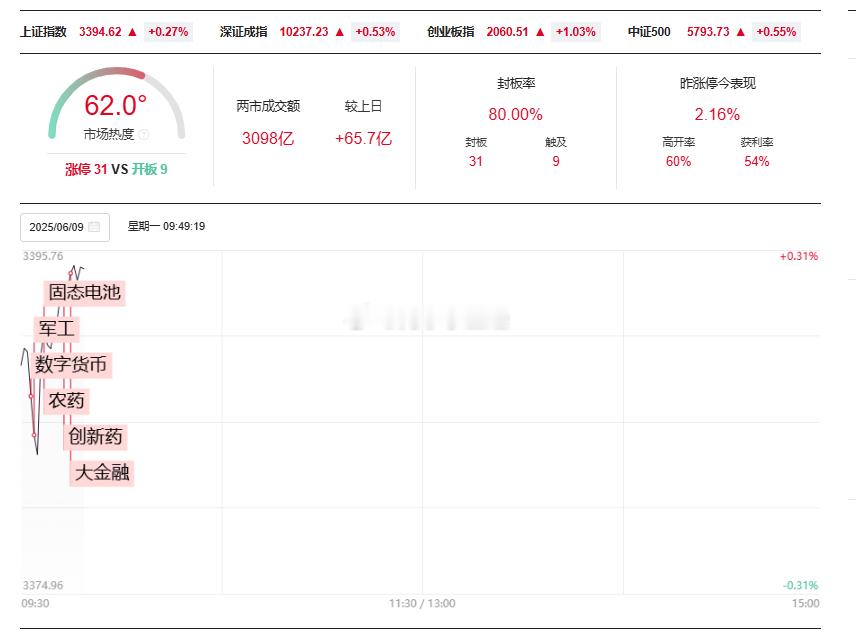Click the 80.00% seal rate value
Screen dimensions: 856x633
pos(515,114)
